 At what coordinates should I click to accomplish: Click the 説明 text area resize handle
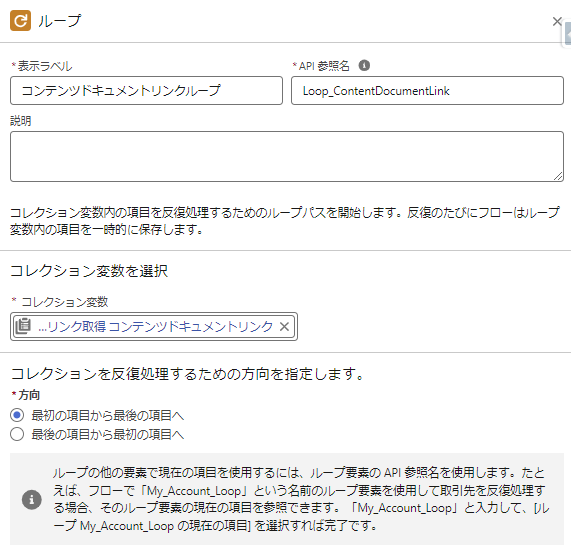coord(558,176)
